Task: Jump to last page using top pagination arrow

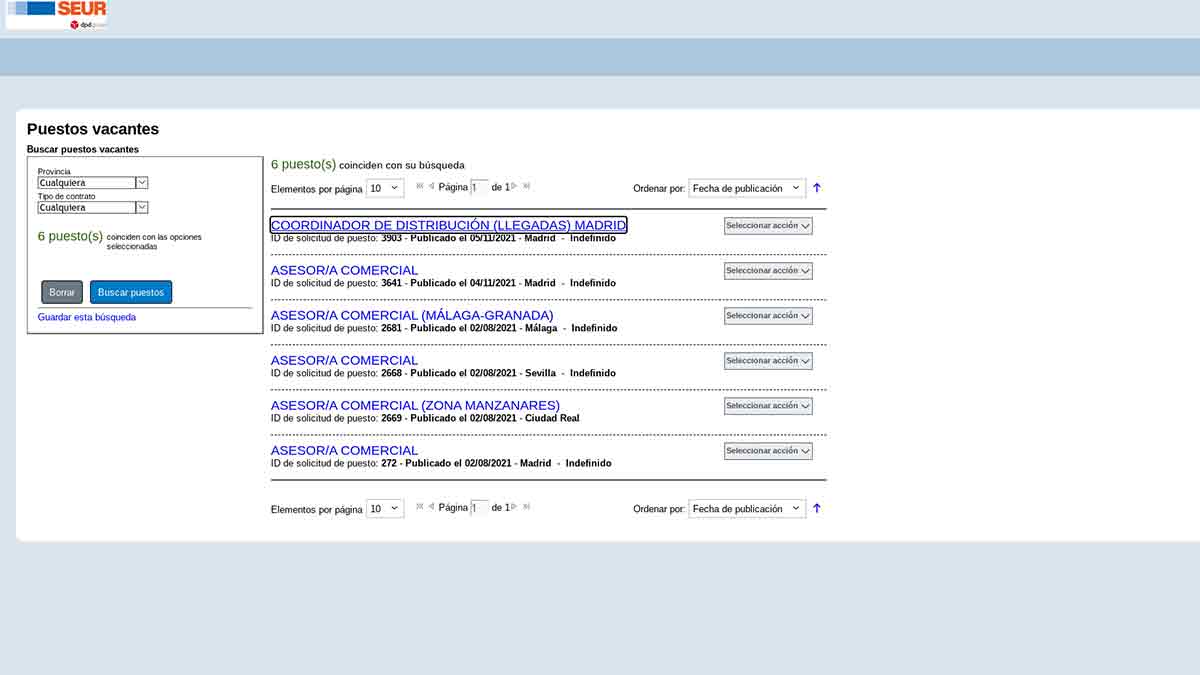Action: (527, 186)
